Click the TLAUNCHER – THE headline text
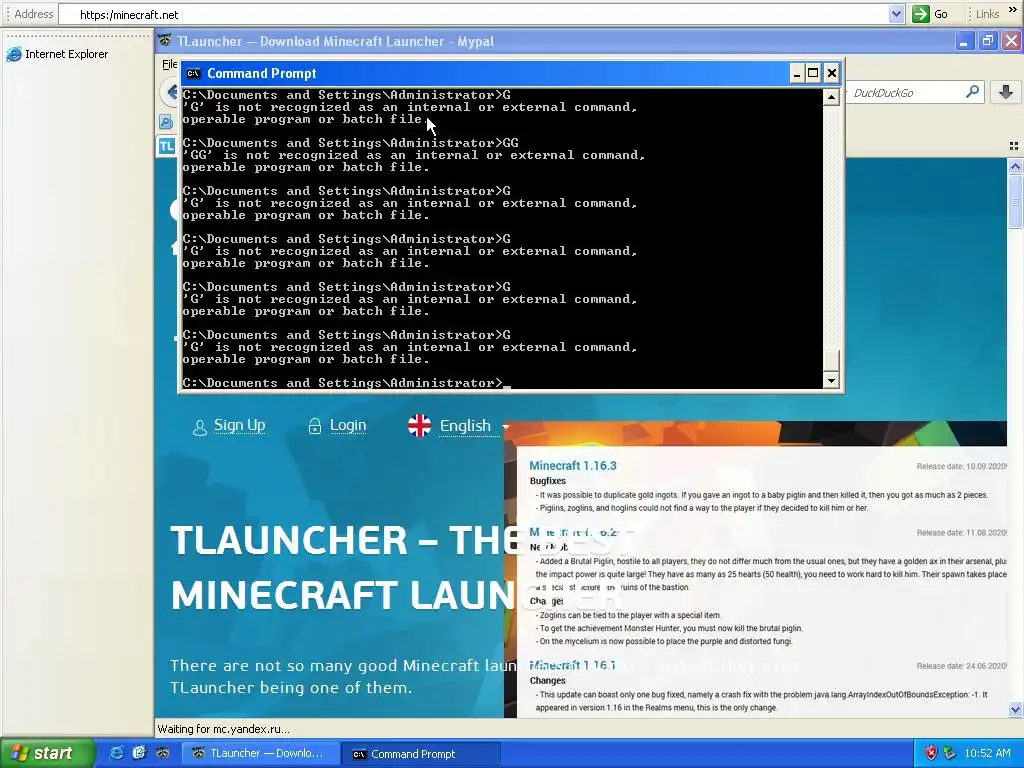Screen dimensions: 1024x768 click(343, 540)
